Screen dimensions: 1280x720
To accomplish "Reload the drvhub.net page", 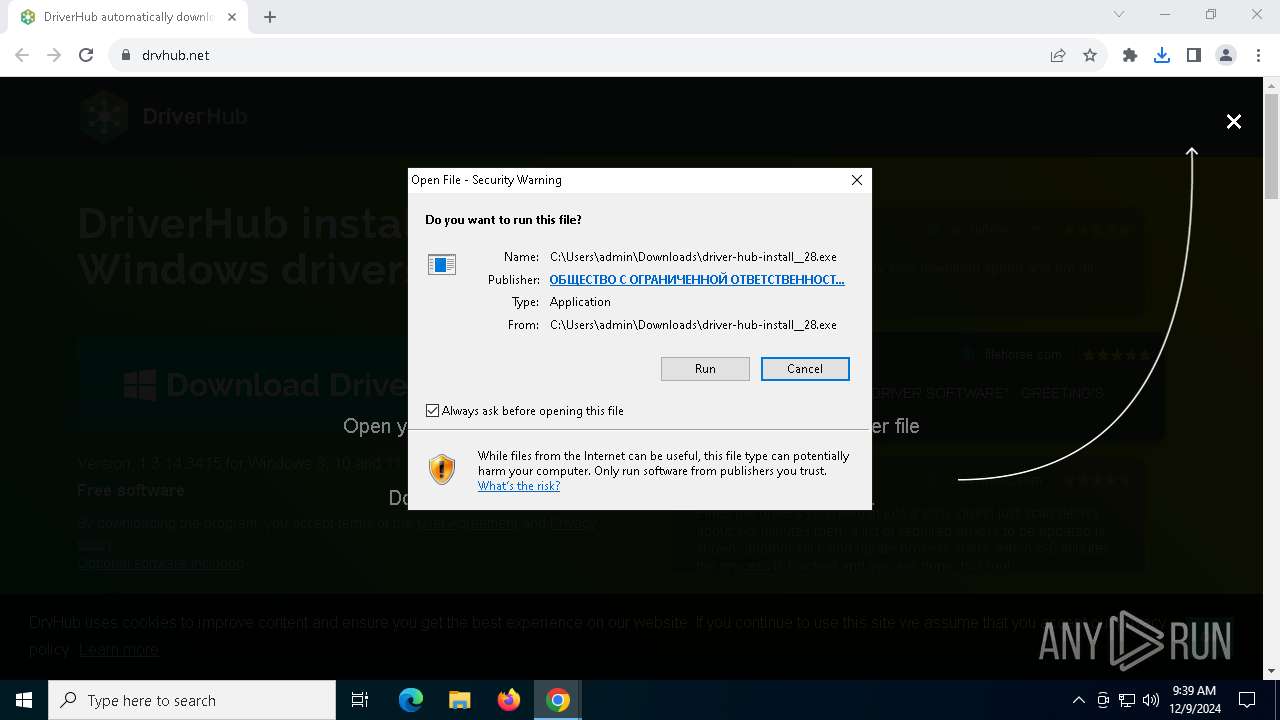I will click(x=86, y=55).
